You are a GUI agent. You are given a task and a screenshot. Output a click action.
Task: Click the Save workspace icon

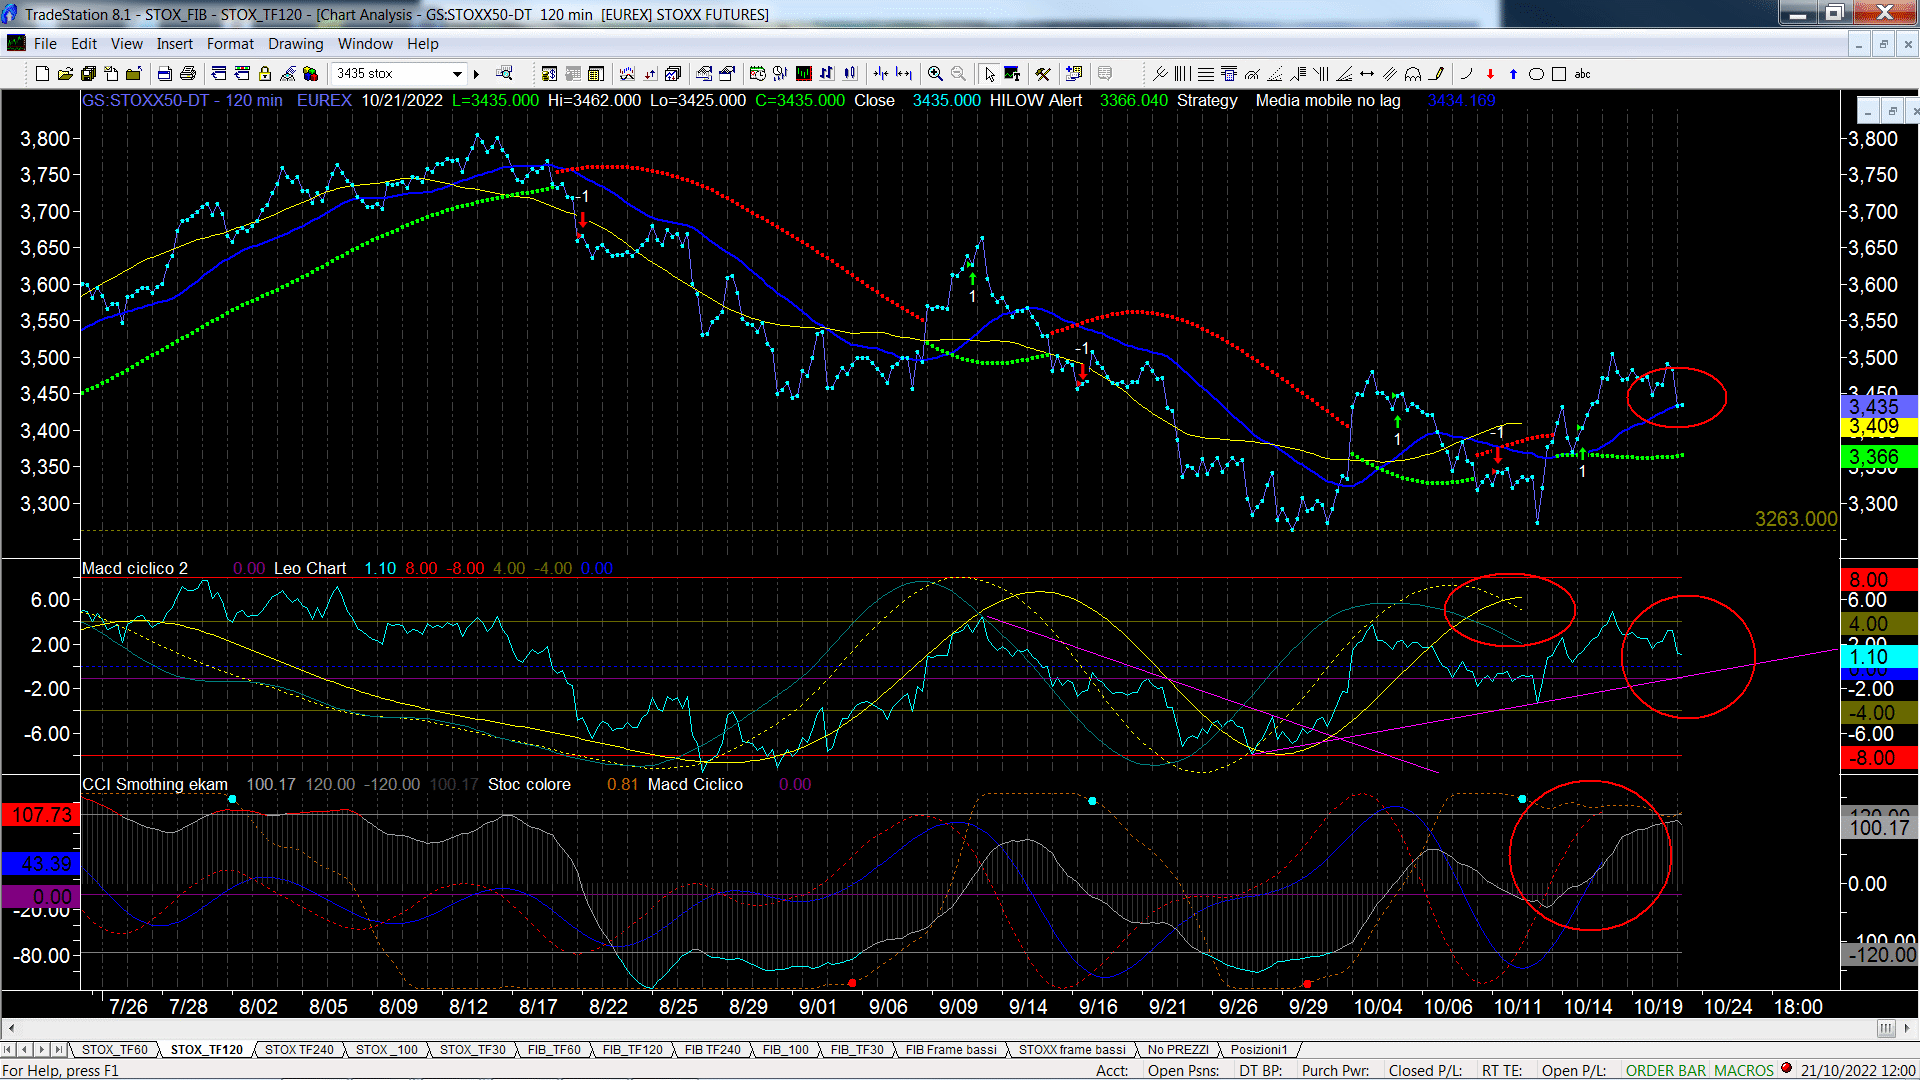point(88,74)
